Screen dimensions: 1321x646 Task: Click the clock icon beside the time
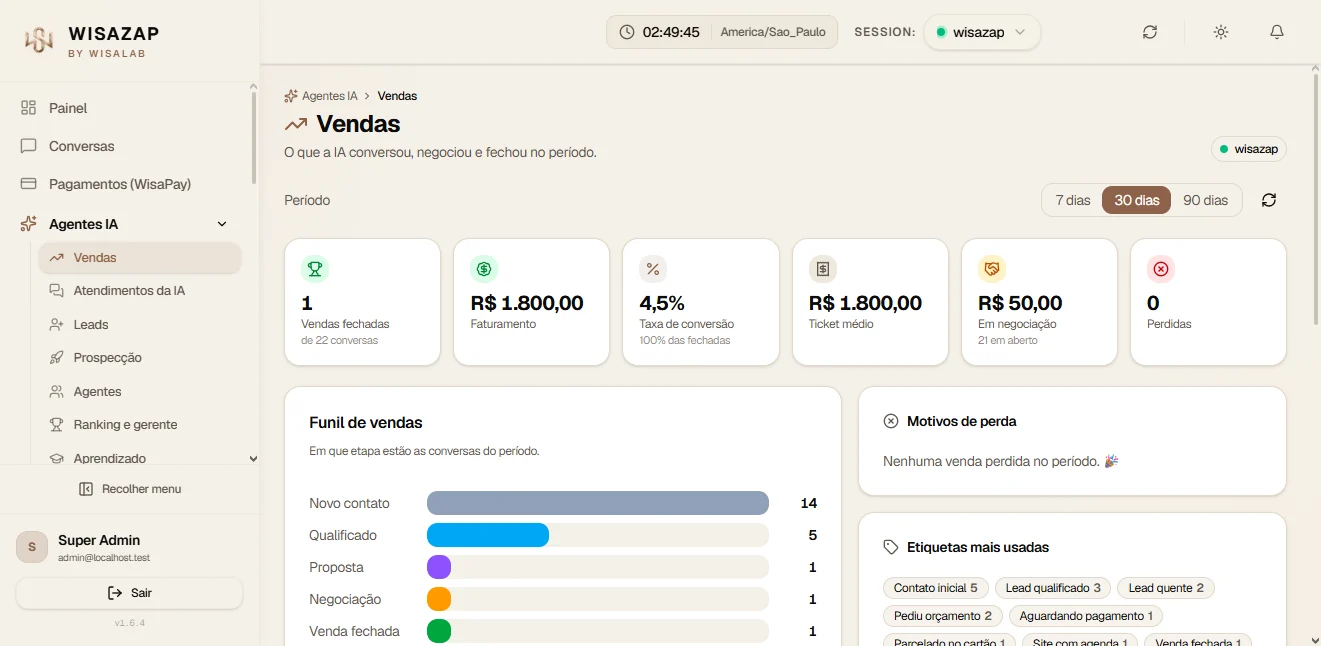(627, 32)
